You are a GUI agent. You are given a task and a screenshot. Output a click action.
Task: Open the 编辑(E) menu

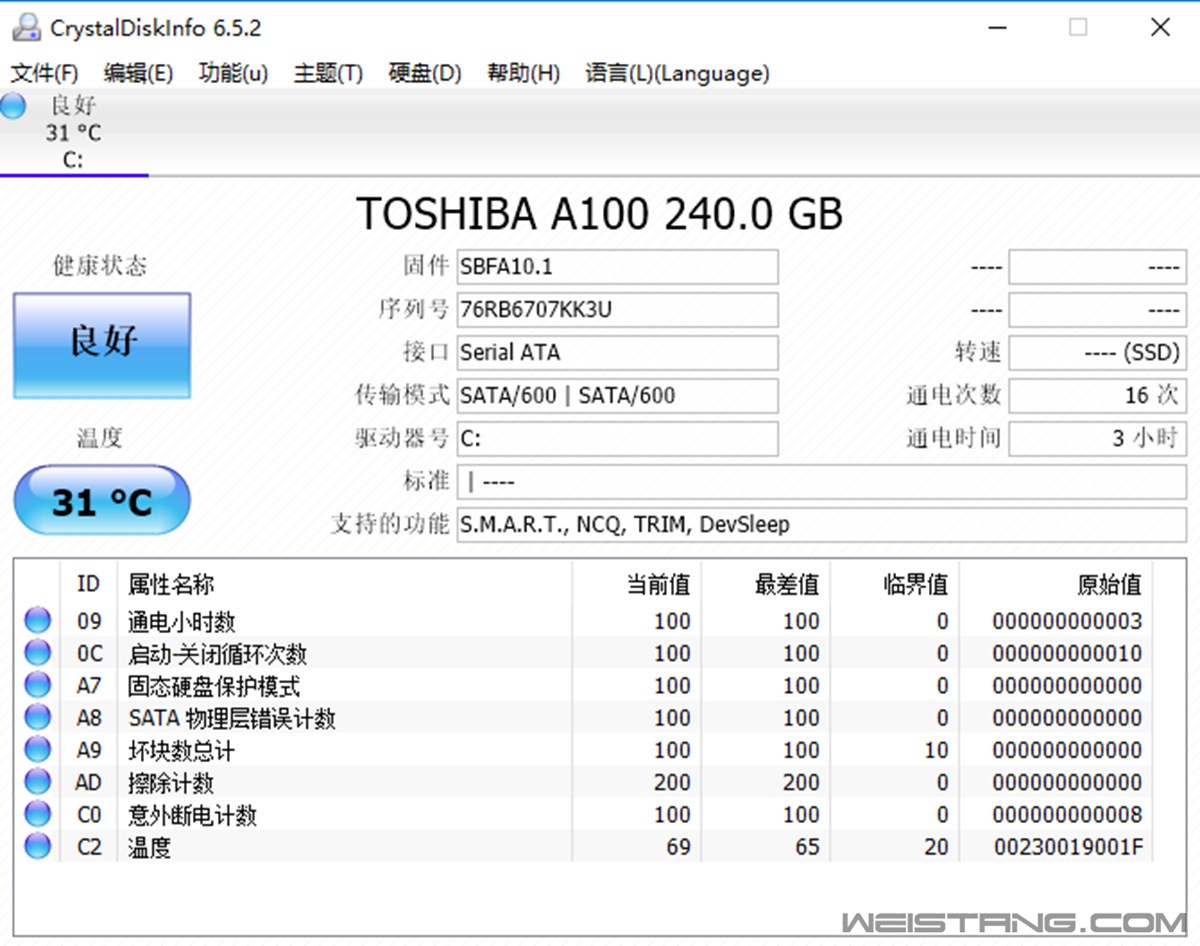(x=138, y=73)
